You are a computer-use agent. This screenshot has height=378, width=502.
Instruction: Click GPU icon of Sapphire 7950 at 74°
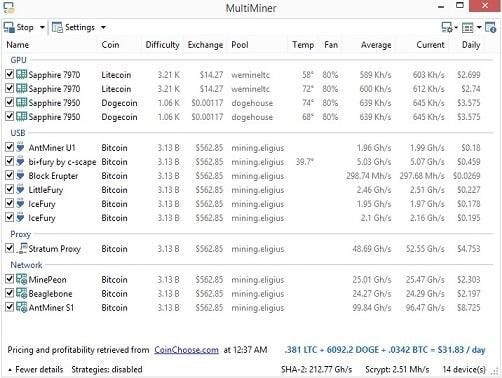(21, 102)
